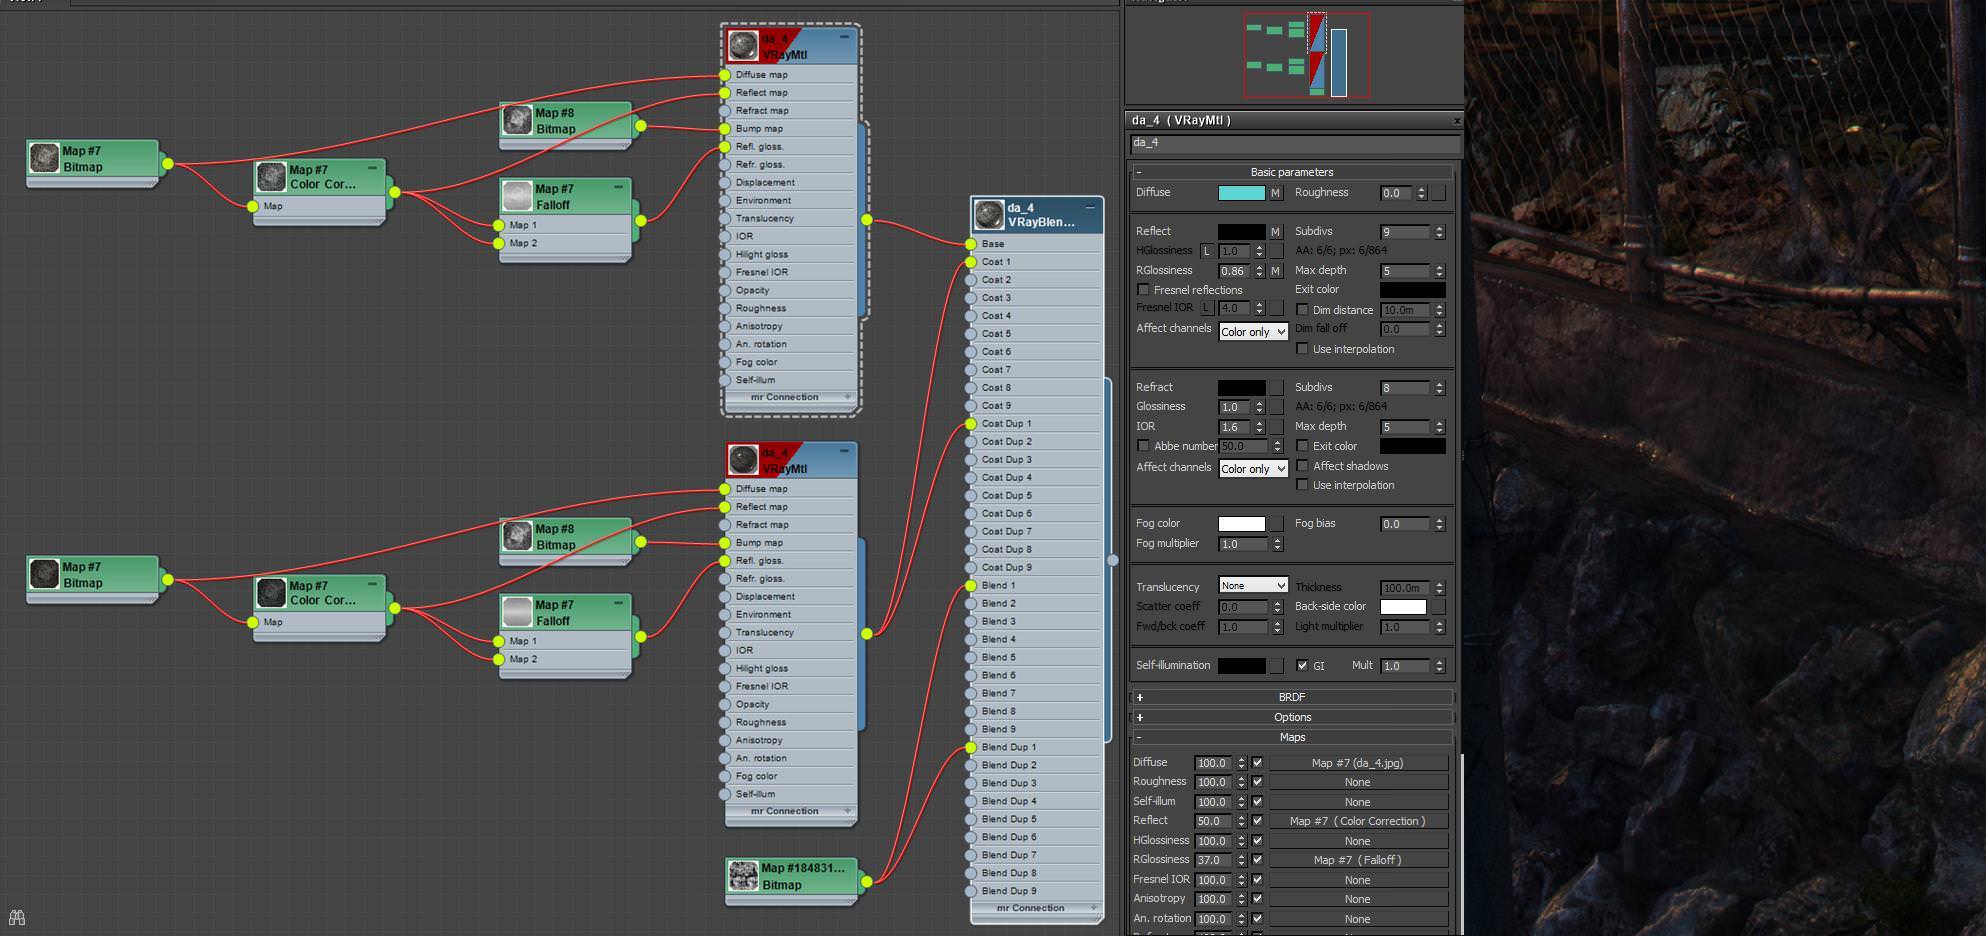Click the cyan Diffuse color swatch
Screen dimensions: 1986x936
coord(1241,193)
